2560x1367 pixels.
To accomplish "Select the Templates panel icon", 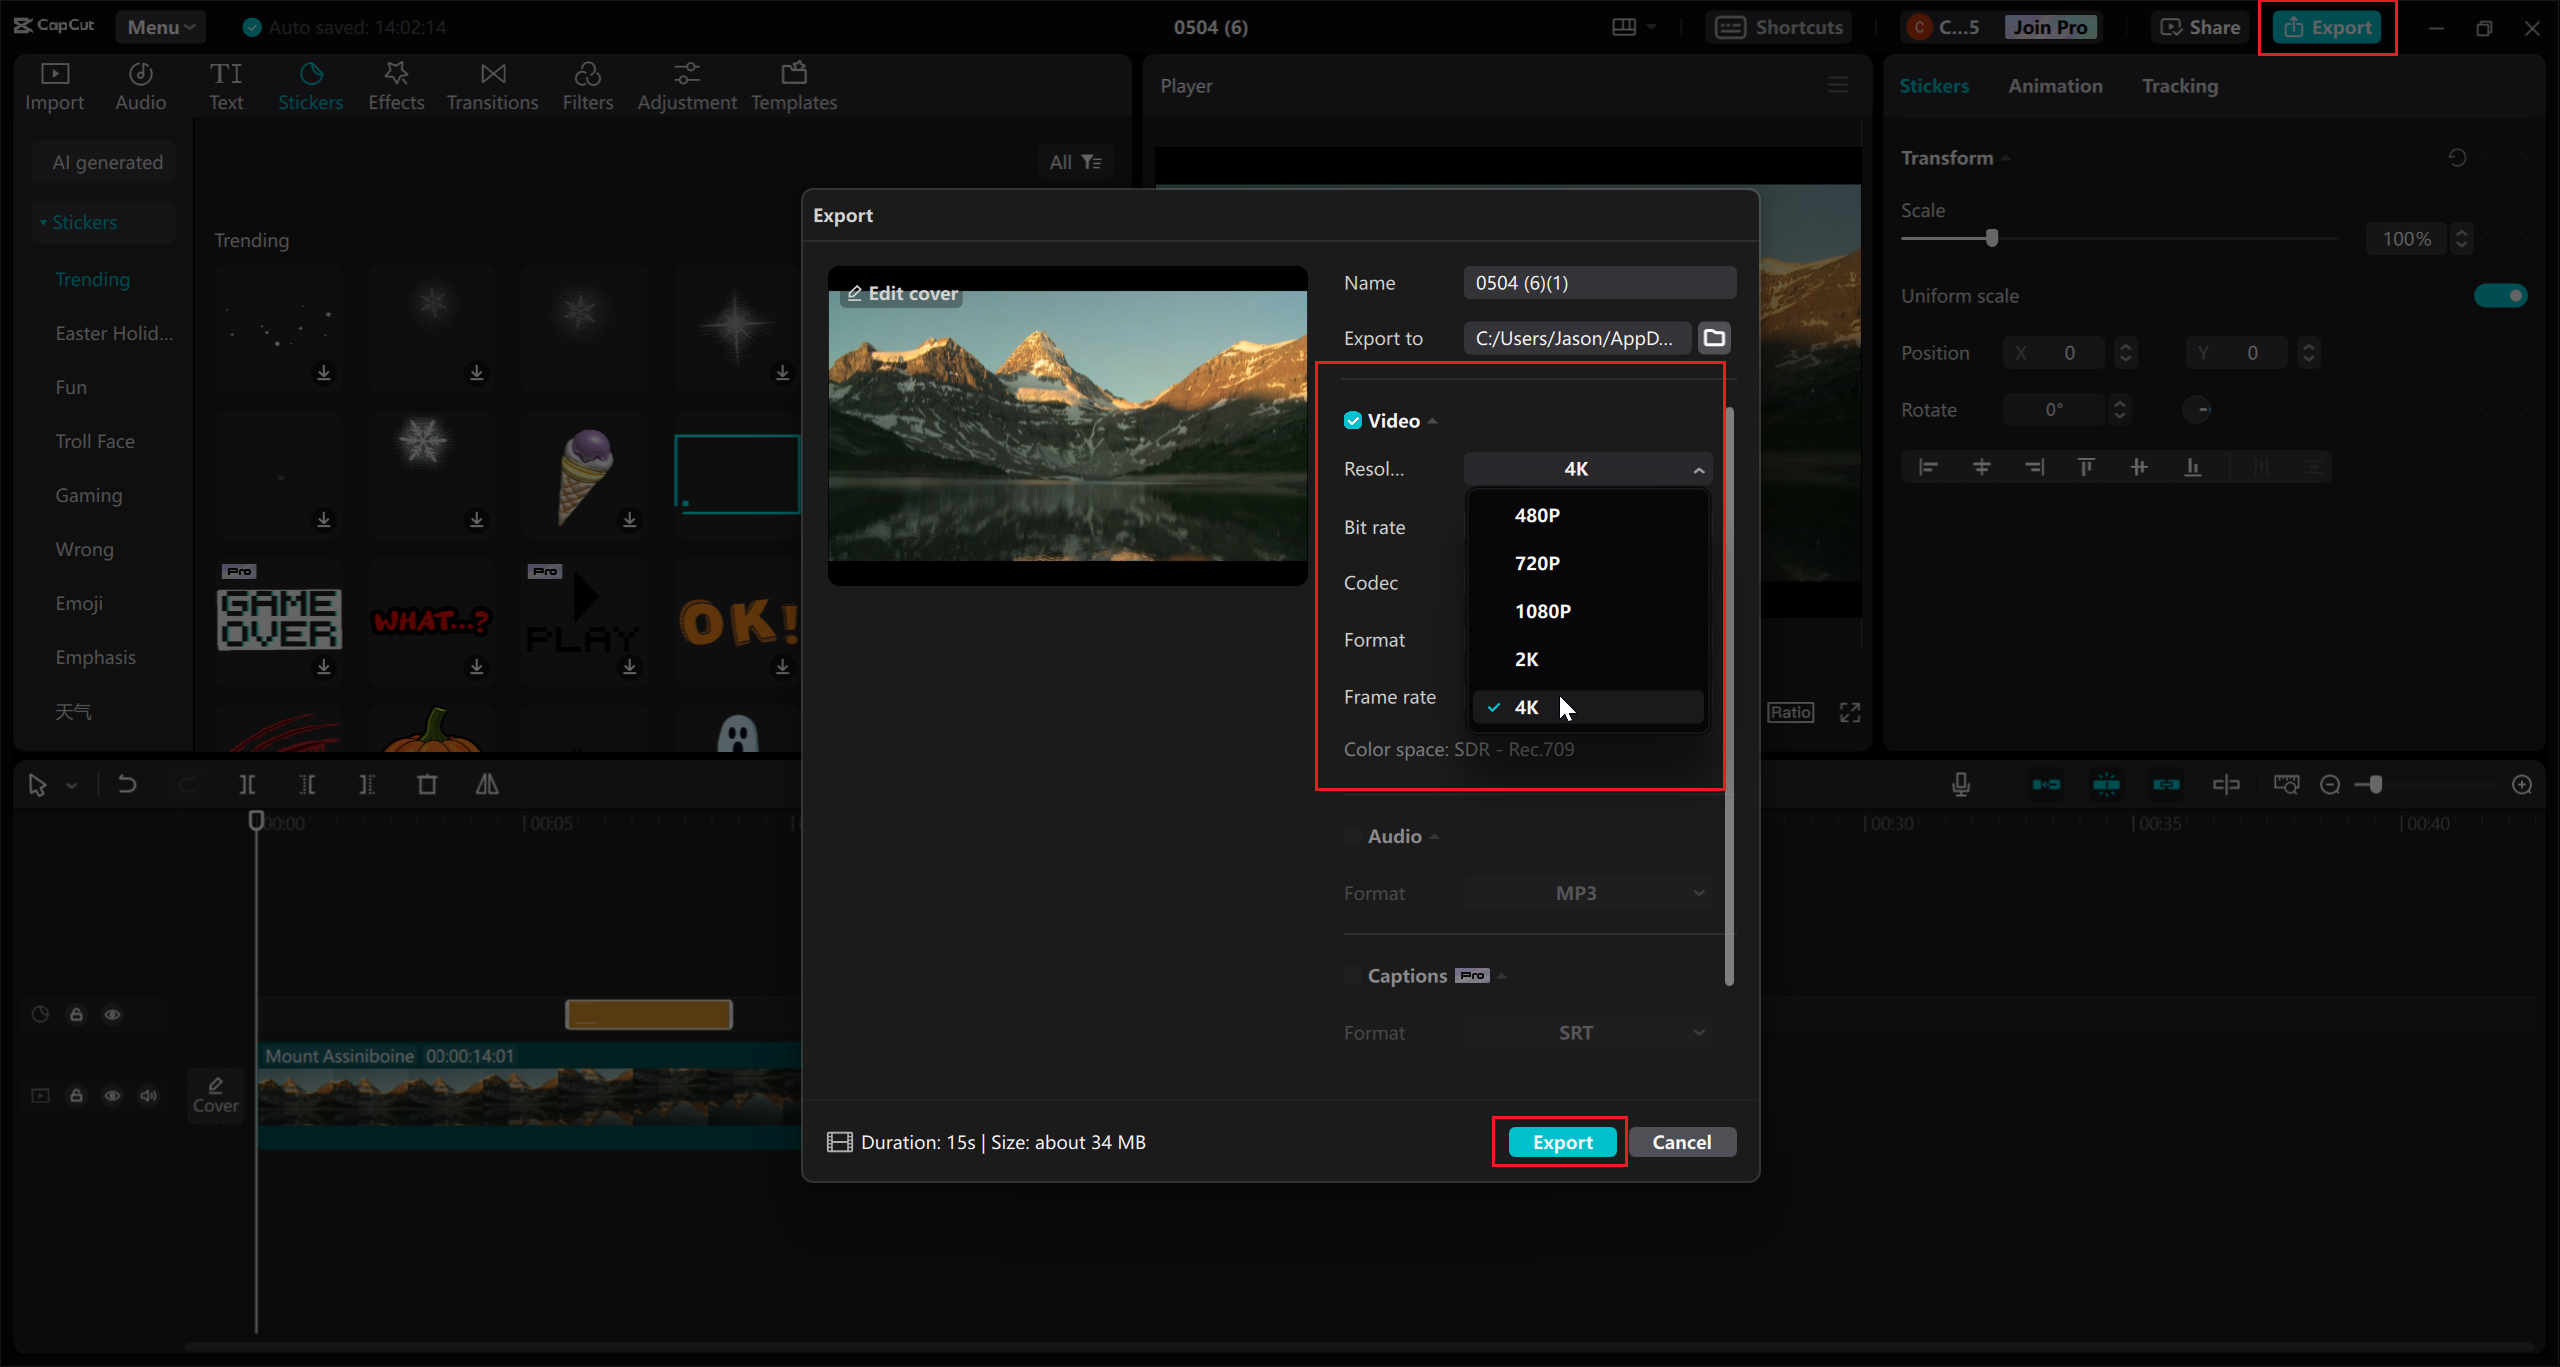I will [792, 85].
